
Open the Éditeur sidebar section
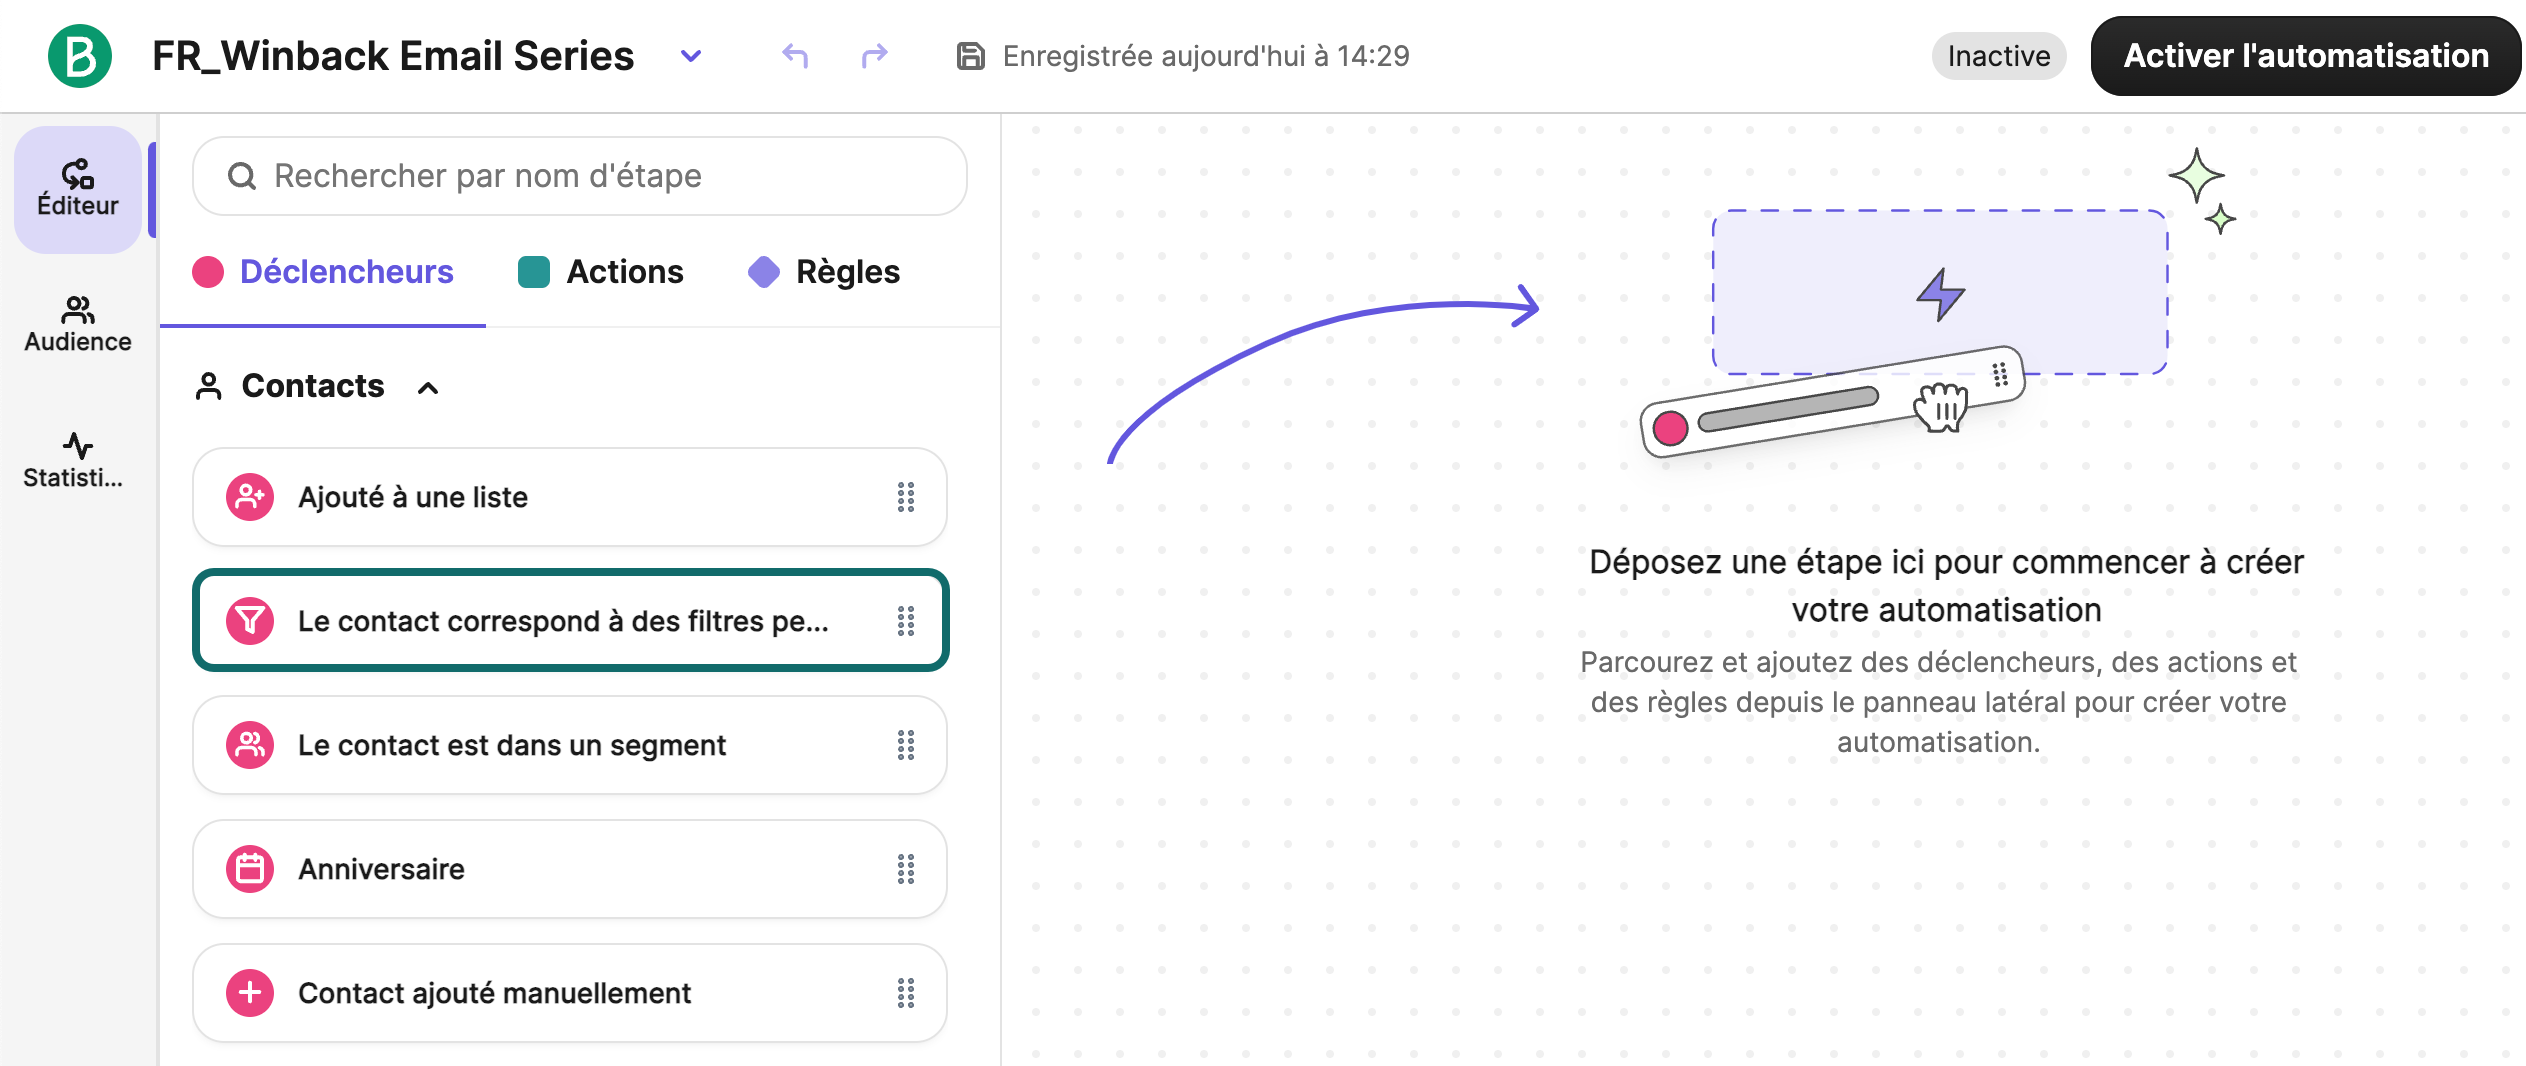tap(78, 189)
